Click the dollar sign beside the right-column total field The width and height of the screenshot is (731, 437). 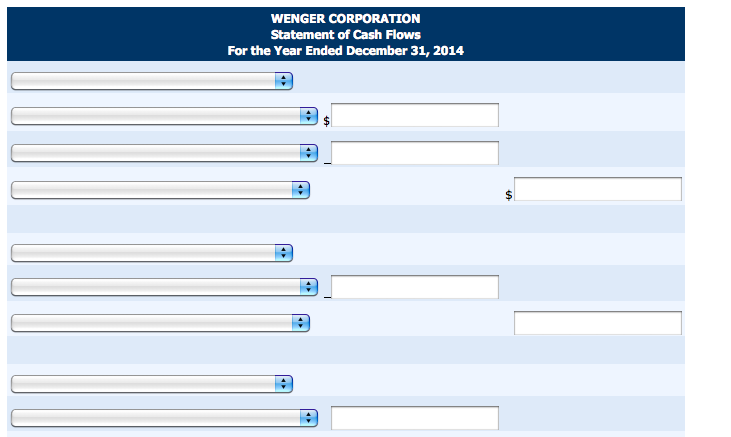509,195
